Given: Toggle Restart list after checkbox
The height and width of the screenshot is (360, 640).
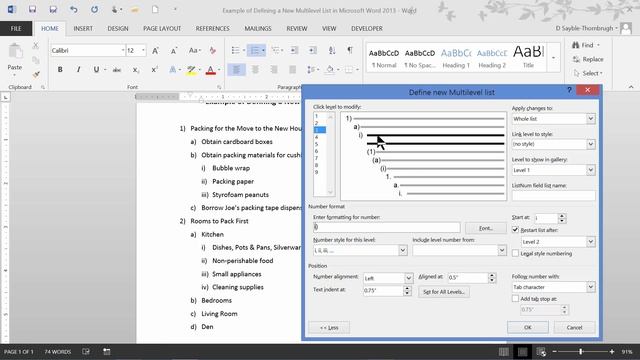Looking at the screenshot, I should [515, 230].
